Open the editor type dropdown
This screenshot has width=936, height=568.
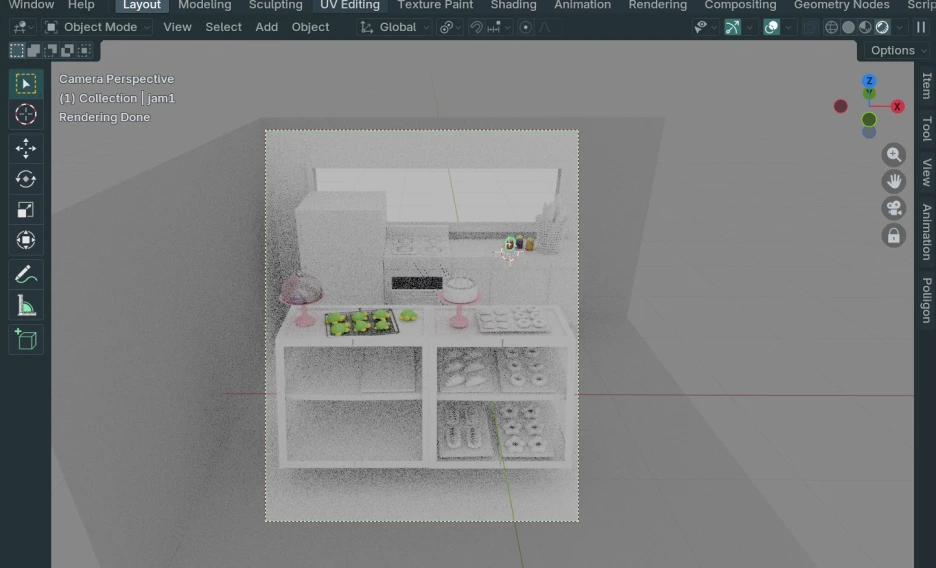pyautogui.click(x=23, y=27)
